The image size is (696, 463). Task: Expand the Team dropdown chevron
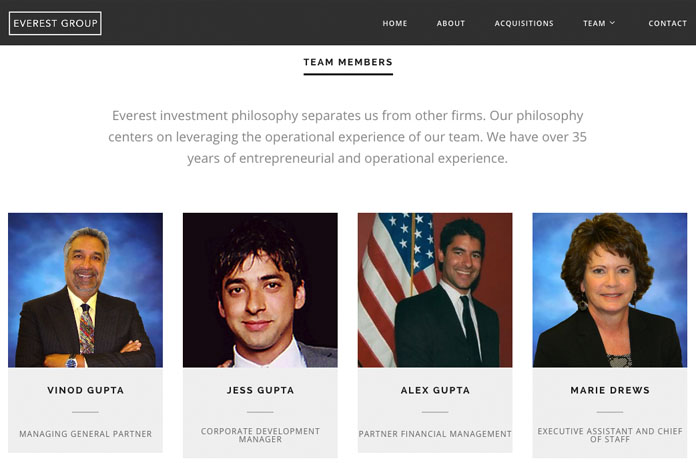click(612, 23)
